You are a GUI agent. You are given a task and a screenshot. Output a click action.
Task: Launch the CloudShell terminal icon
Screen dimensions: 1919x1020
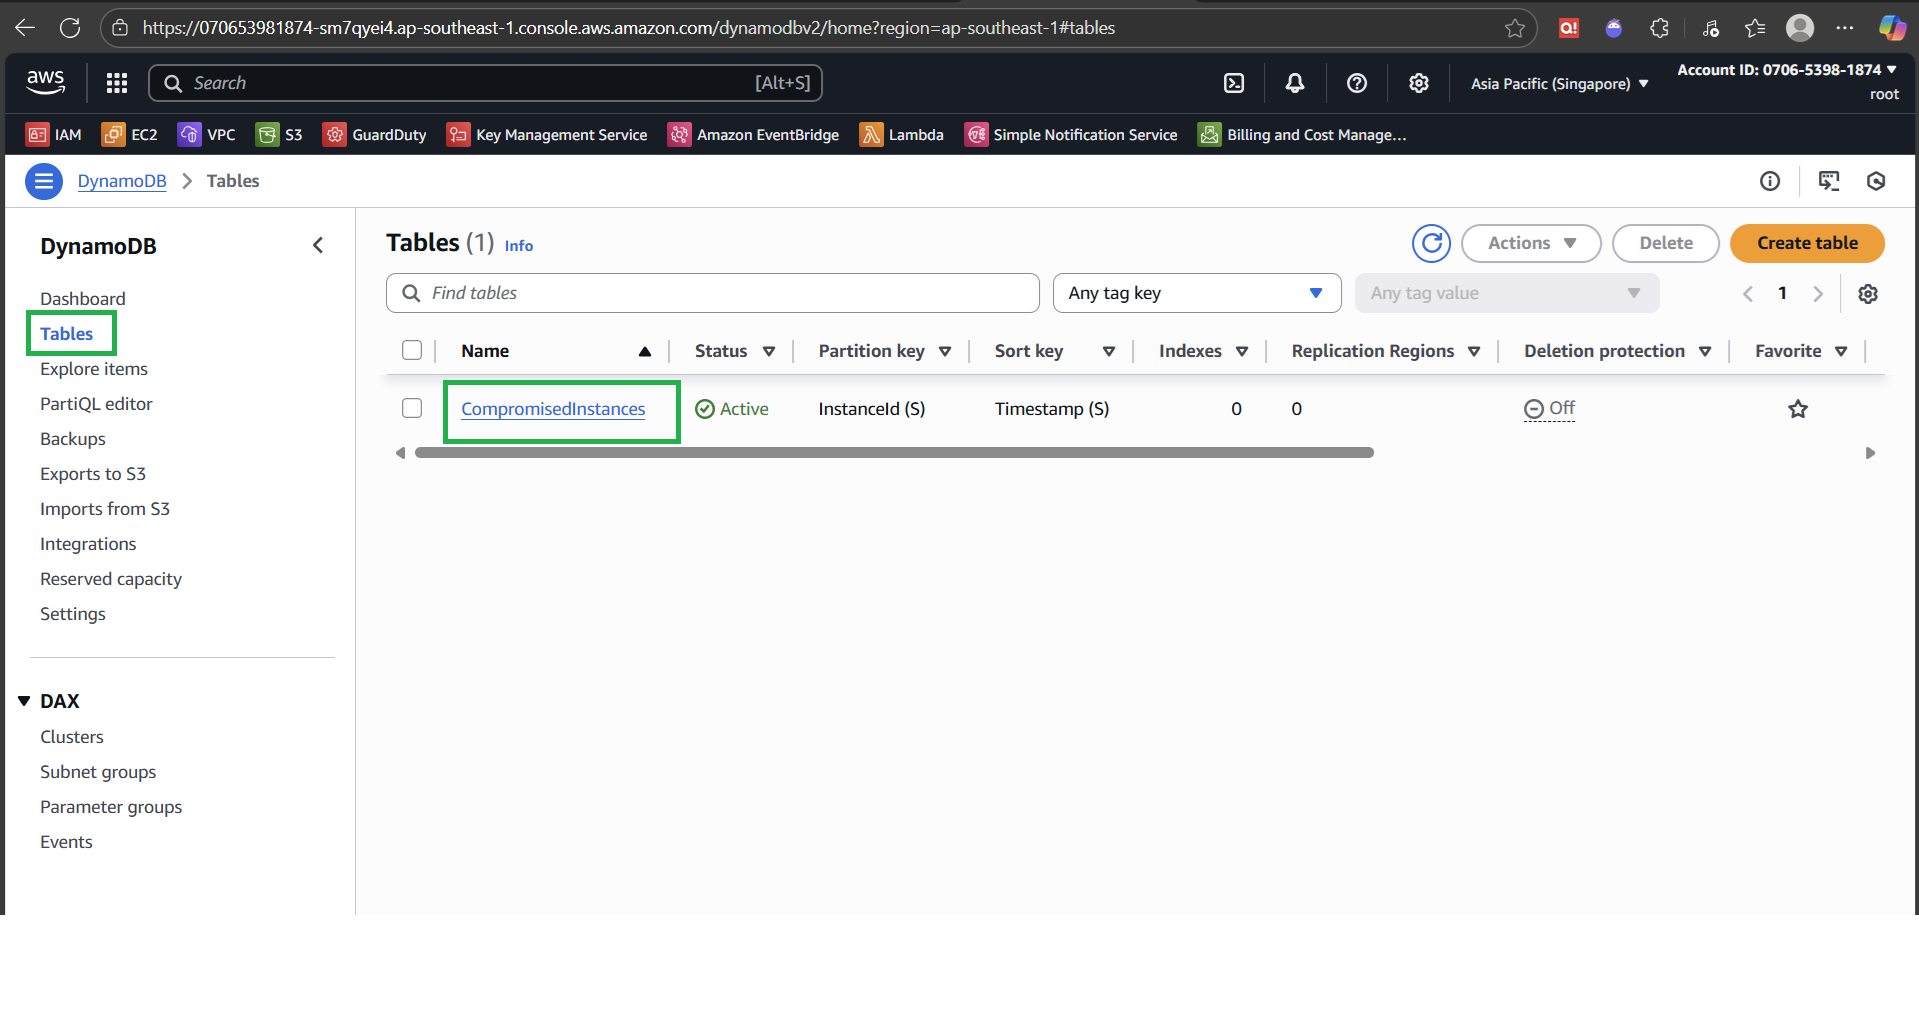point(1234,83)
